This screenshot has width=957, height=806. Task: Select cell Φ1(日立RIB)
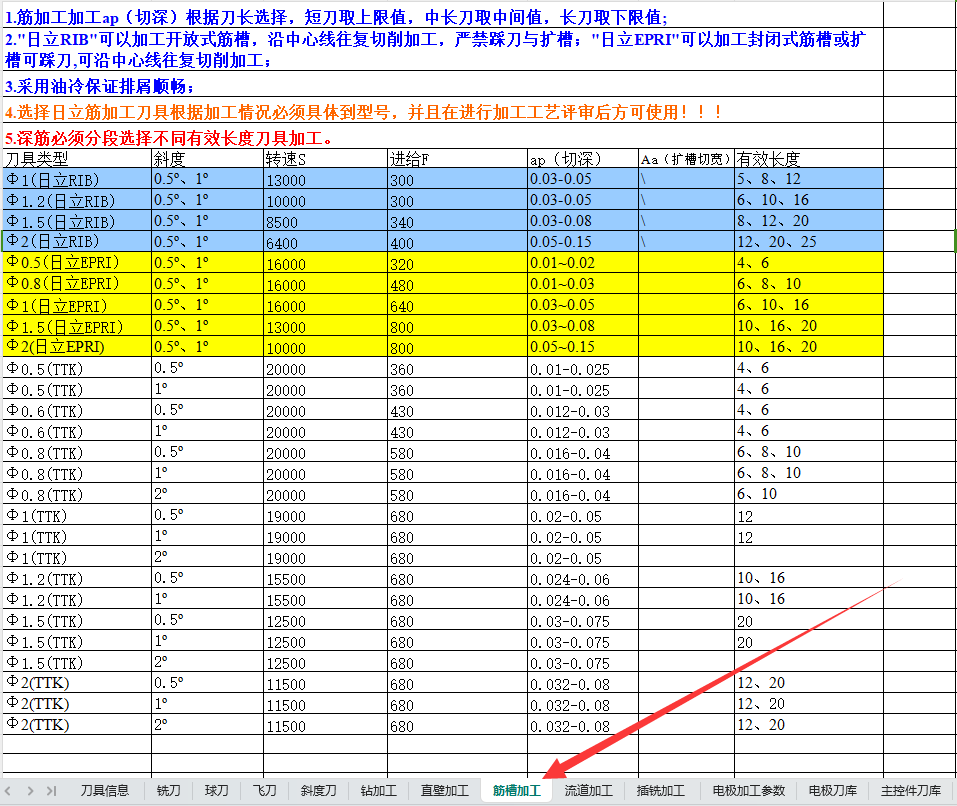coord(77,179)
